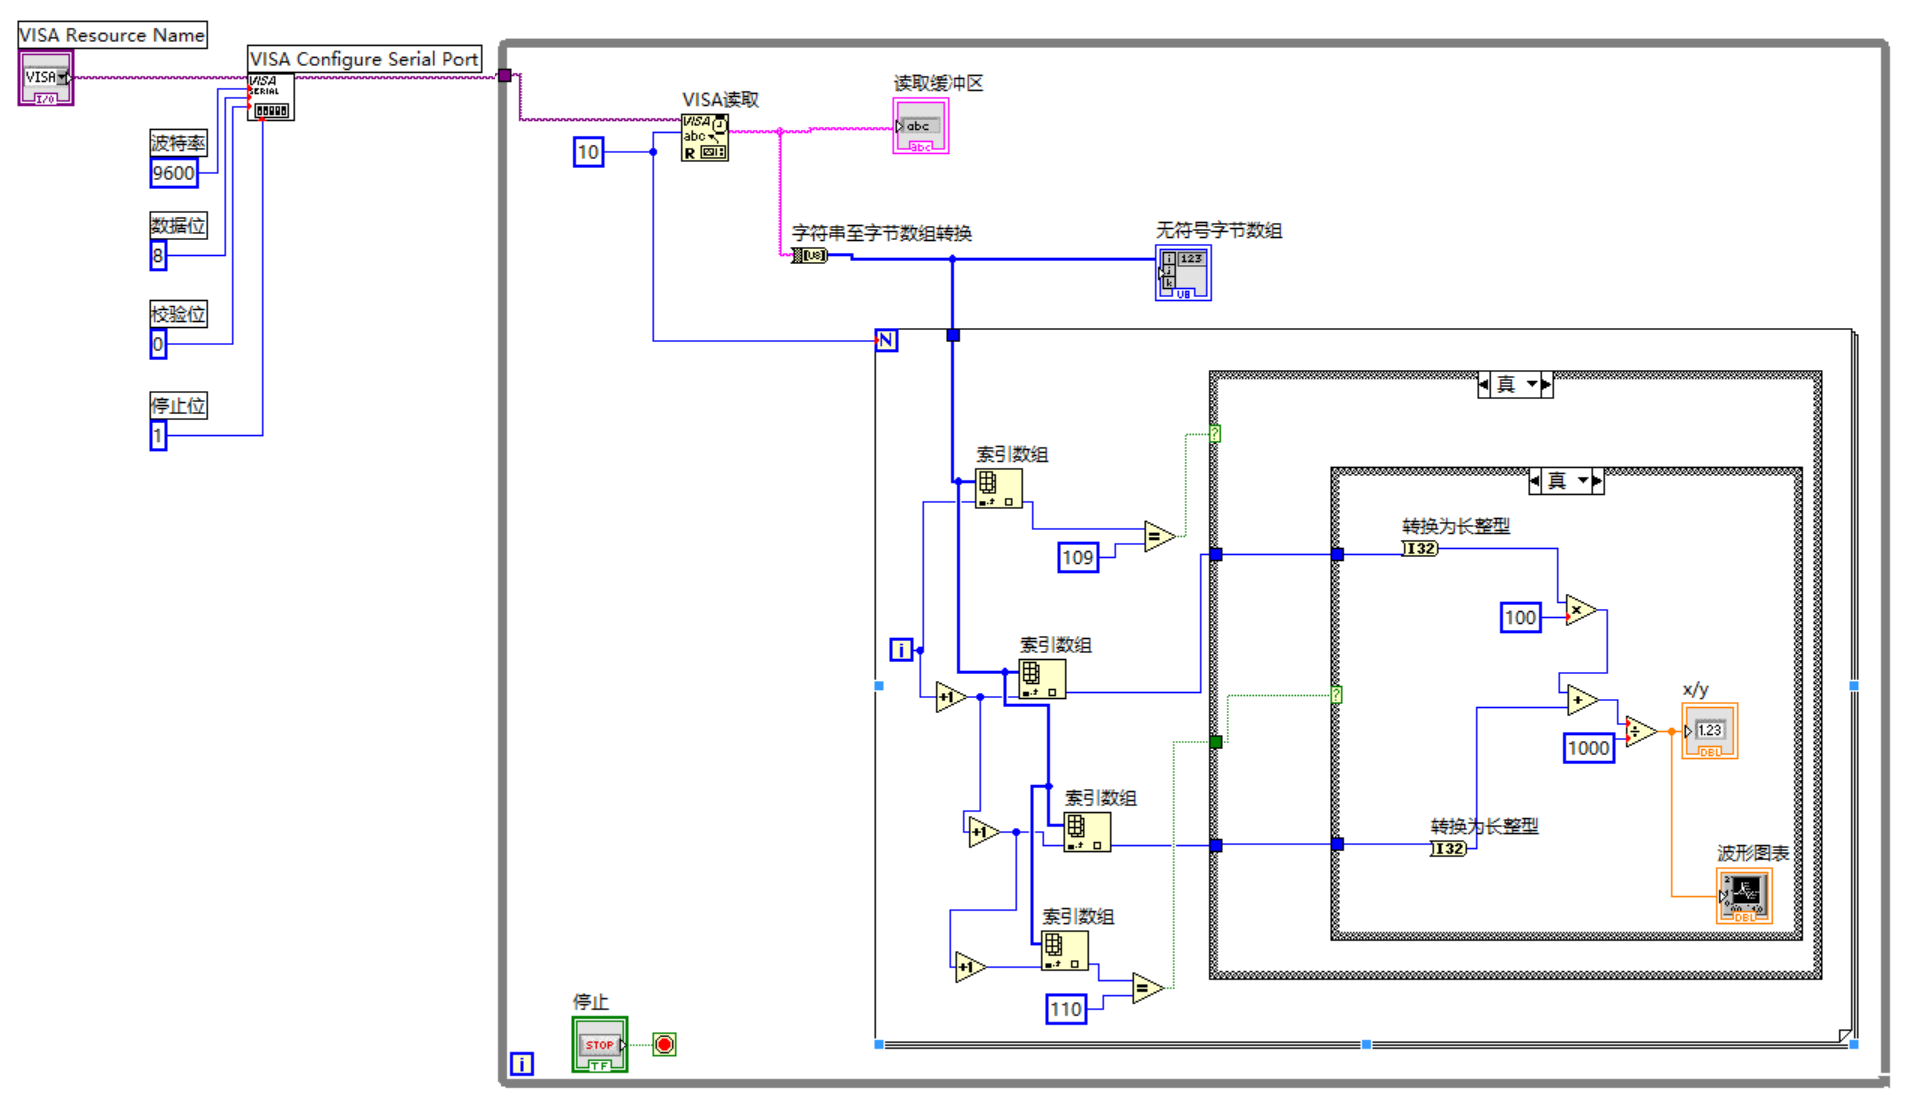The height and width of the screenshot is (1112, 1914).
Task: Select the top 索引数组 node wired to 109
Action: (999, 488)
